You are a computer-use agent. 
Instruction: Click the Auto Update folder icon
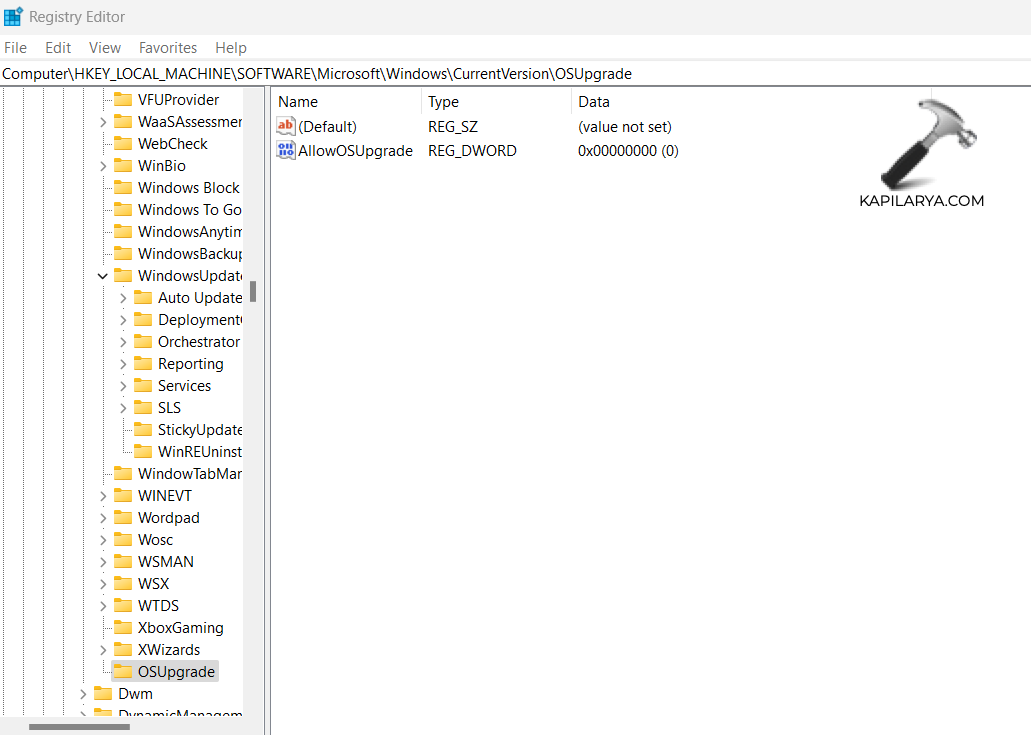click(x=143, y=297)
